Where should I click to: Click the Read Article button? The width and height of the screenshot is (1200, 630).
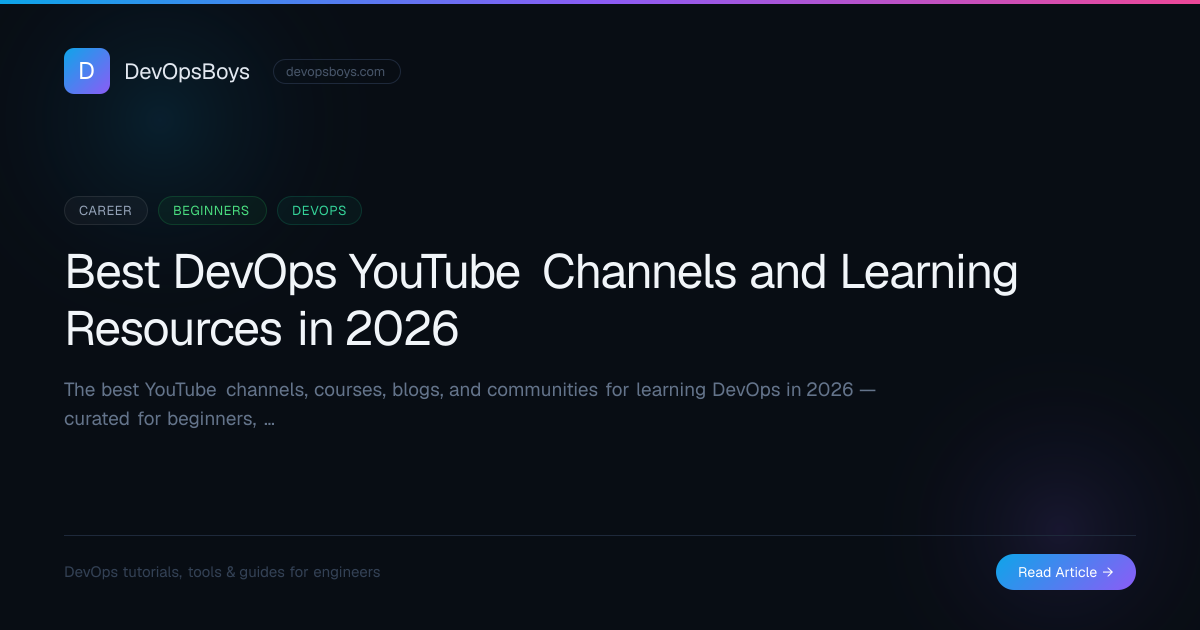(x=1066, y=572)
